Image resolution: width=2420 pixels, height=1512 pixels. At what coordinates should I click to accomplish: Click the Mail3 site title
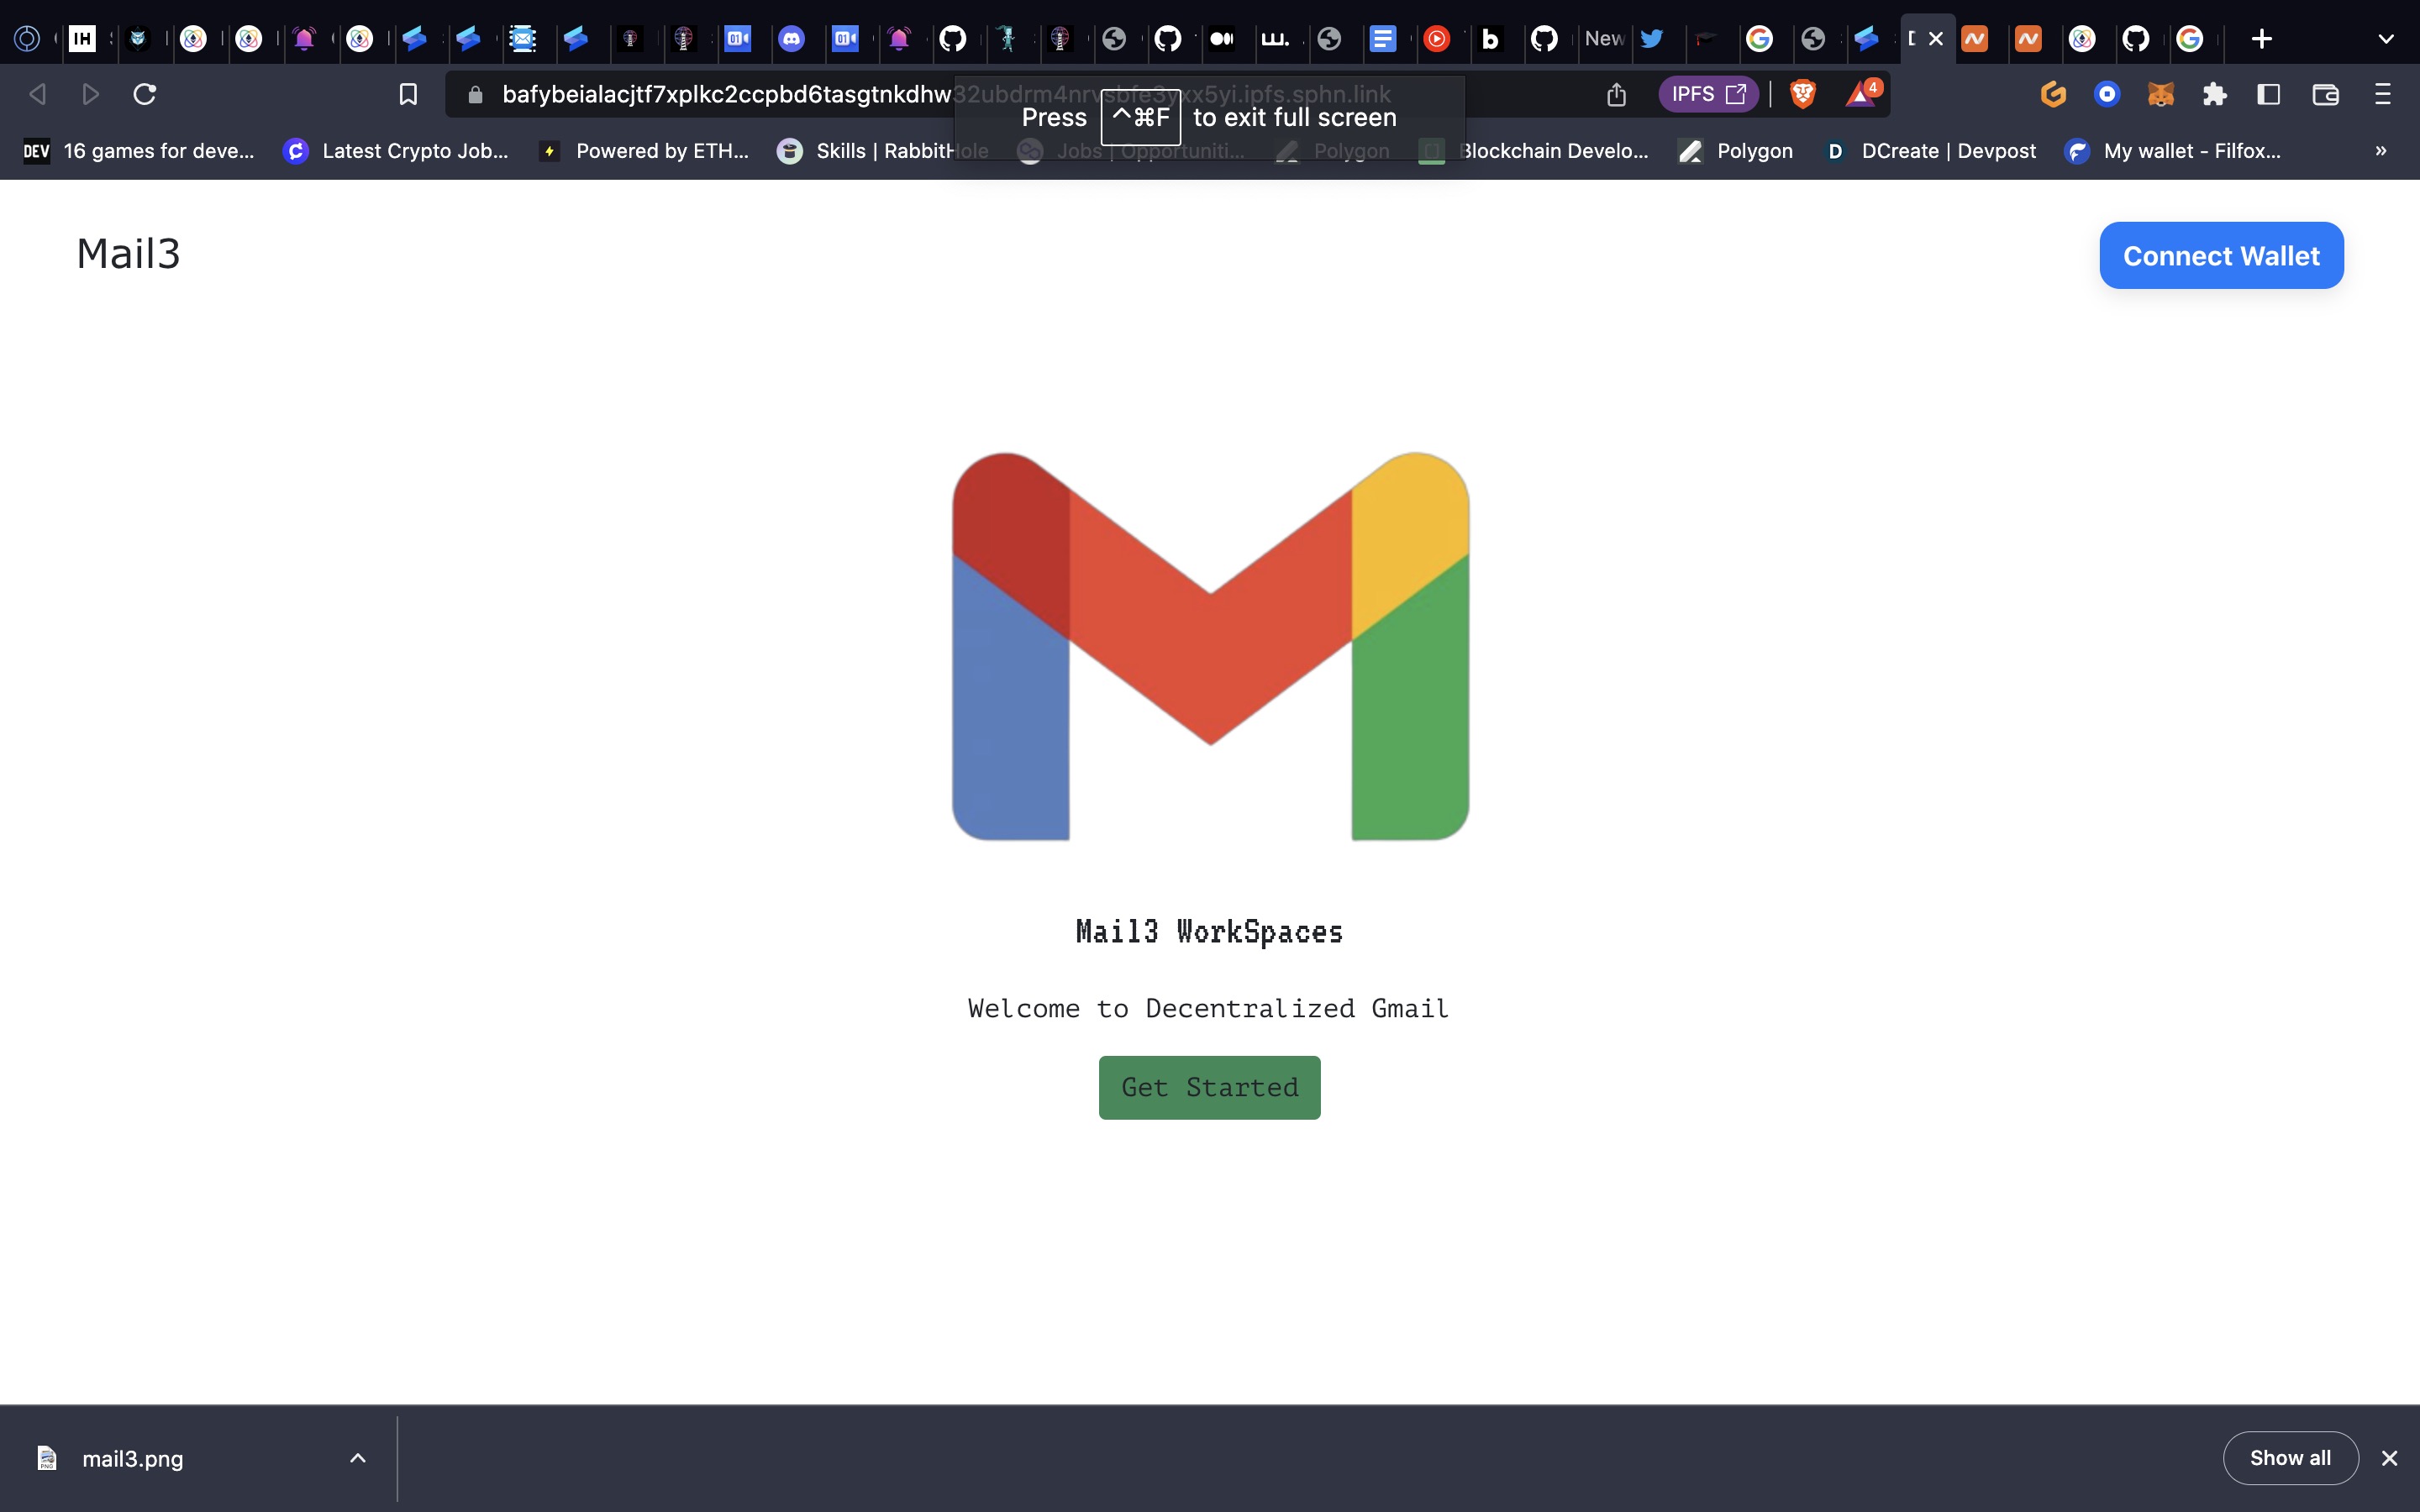point(128,254)
